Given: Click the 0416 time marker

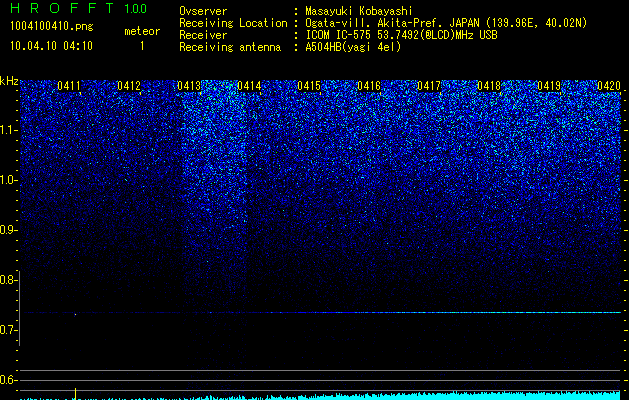Looking at the screenshot, I should pos(369,86).
